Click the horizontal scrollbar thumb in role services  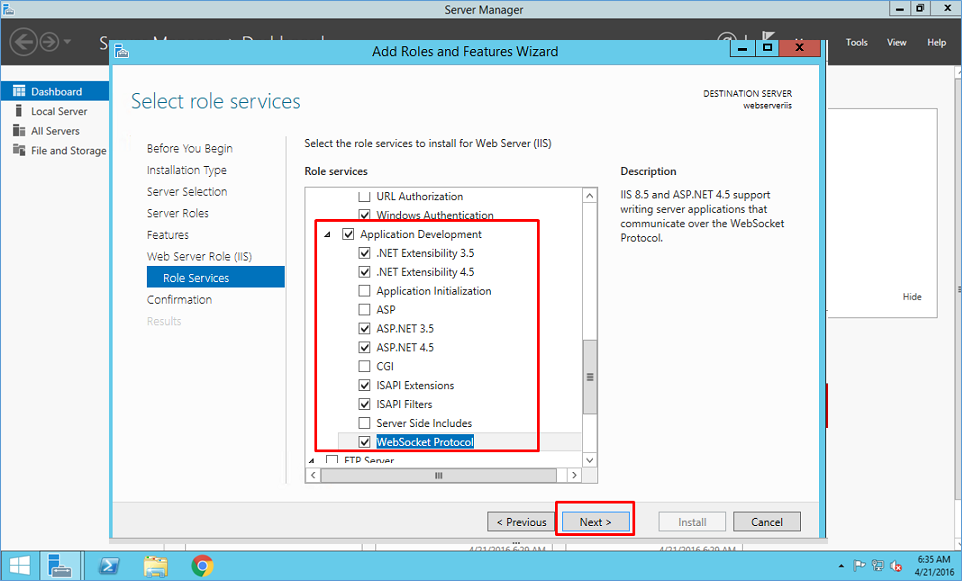coord(439,475)
